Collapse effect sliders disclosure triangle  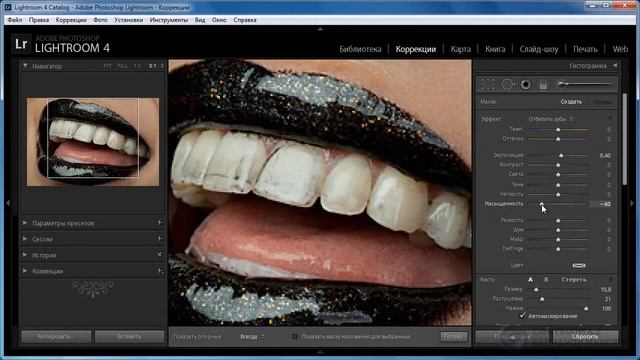point(610,119)
